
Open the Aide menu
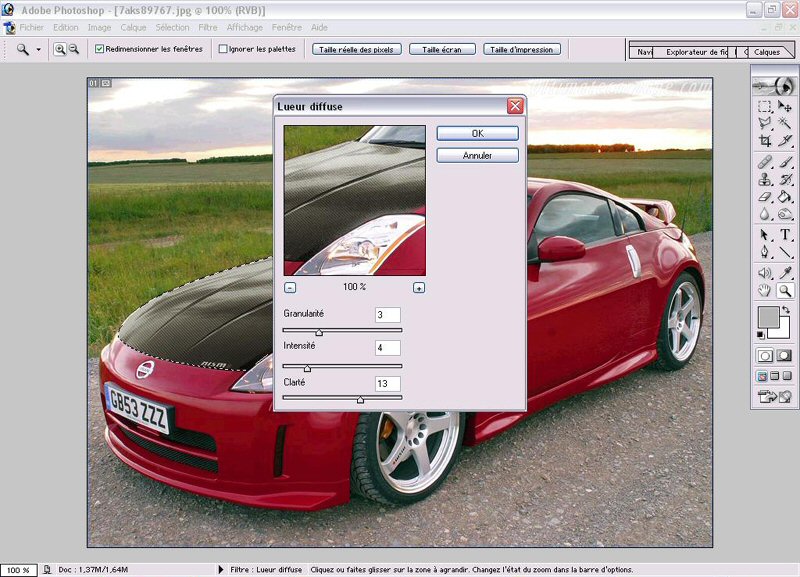click(319, 28)
